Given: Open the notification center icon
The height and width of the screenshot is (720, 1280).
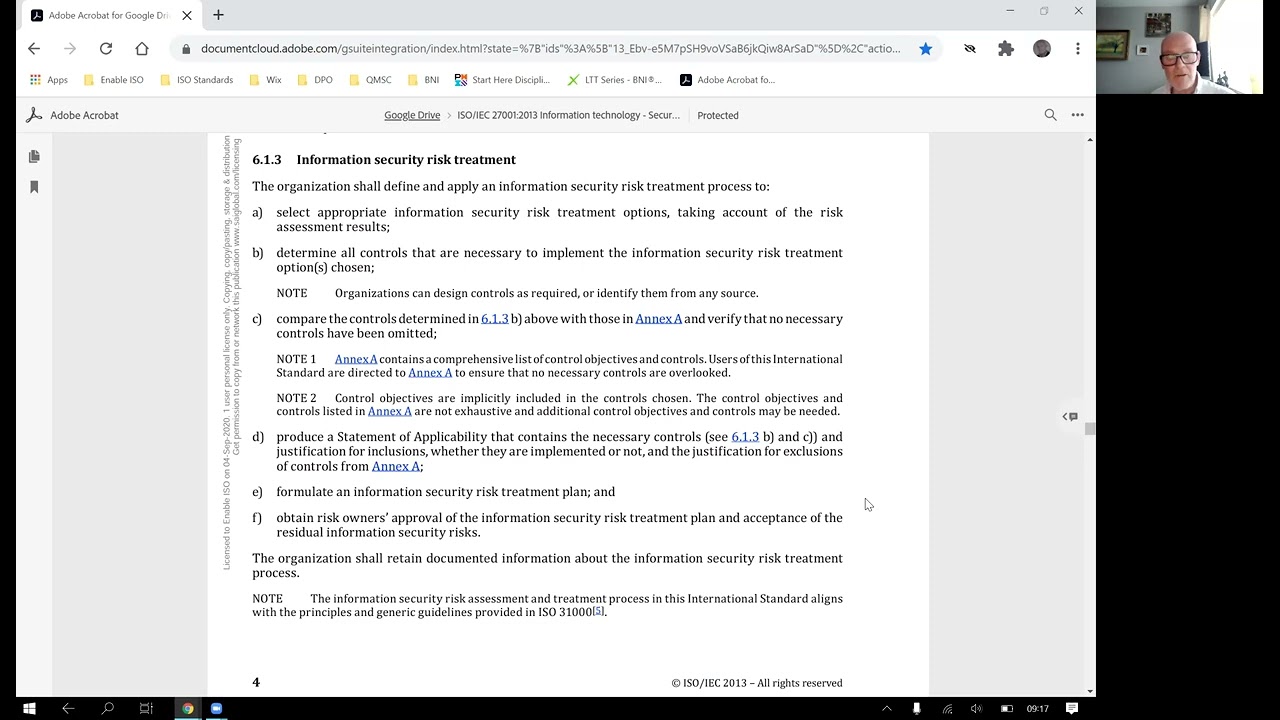Looking at the screenshot, I should pos(1072,708).
